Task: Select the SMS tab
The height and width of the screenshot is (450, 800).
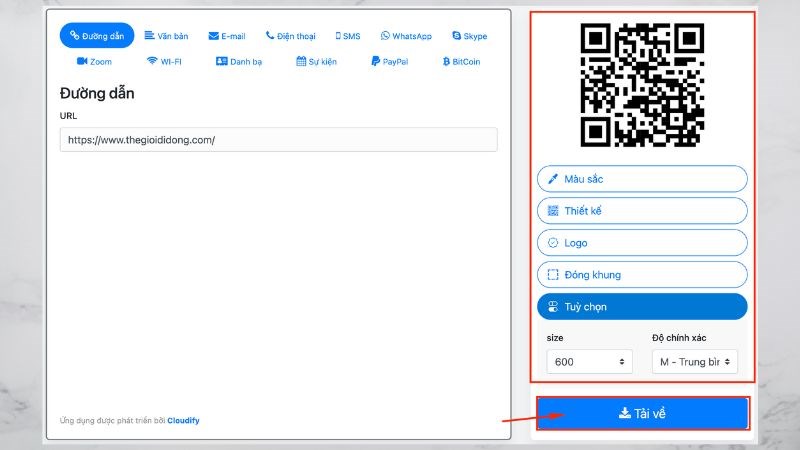Action: pyautogui.click(x=348, y=36)
